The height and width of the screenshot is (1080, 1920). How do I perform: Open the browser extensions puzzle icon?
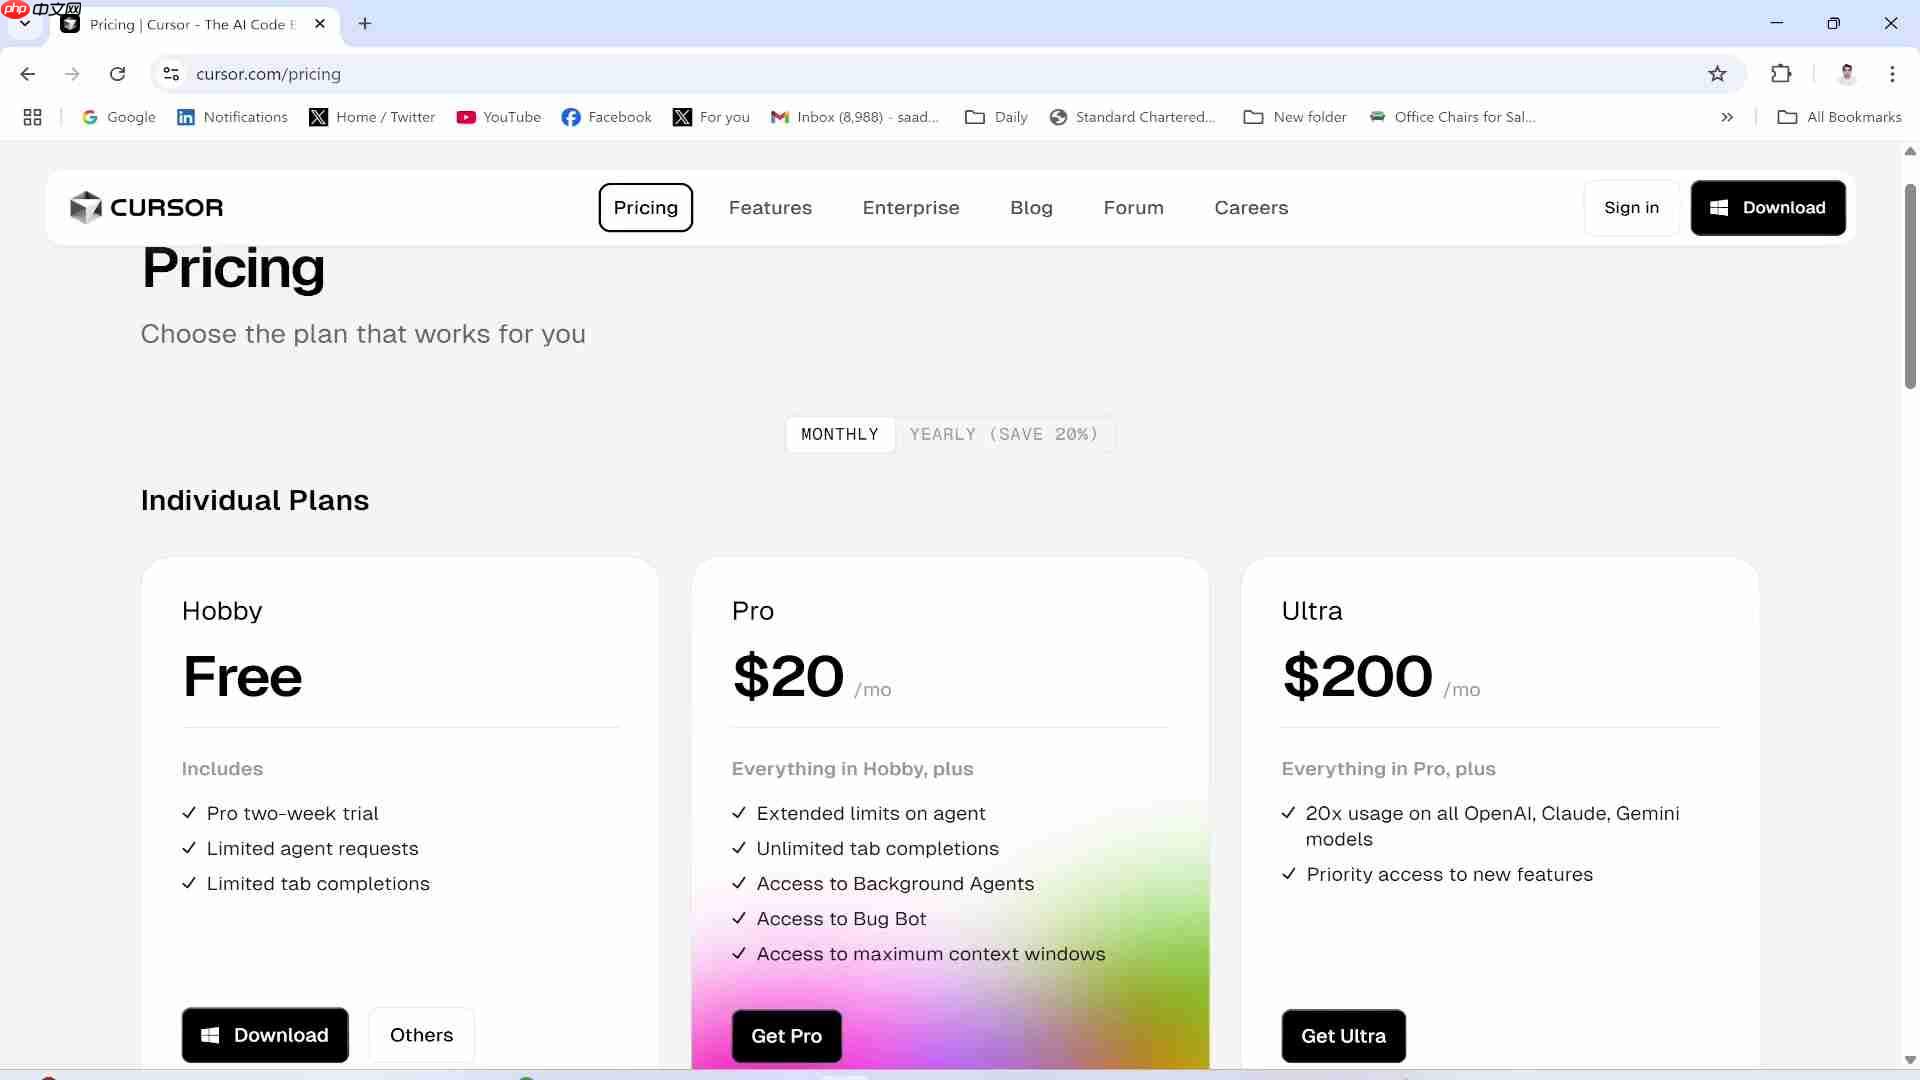coord(1782,74)
